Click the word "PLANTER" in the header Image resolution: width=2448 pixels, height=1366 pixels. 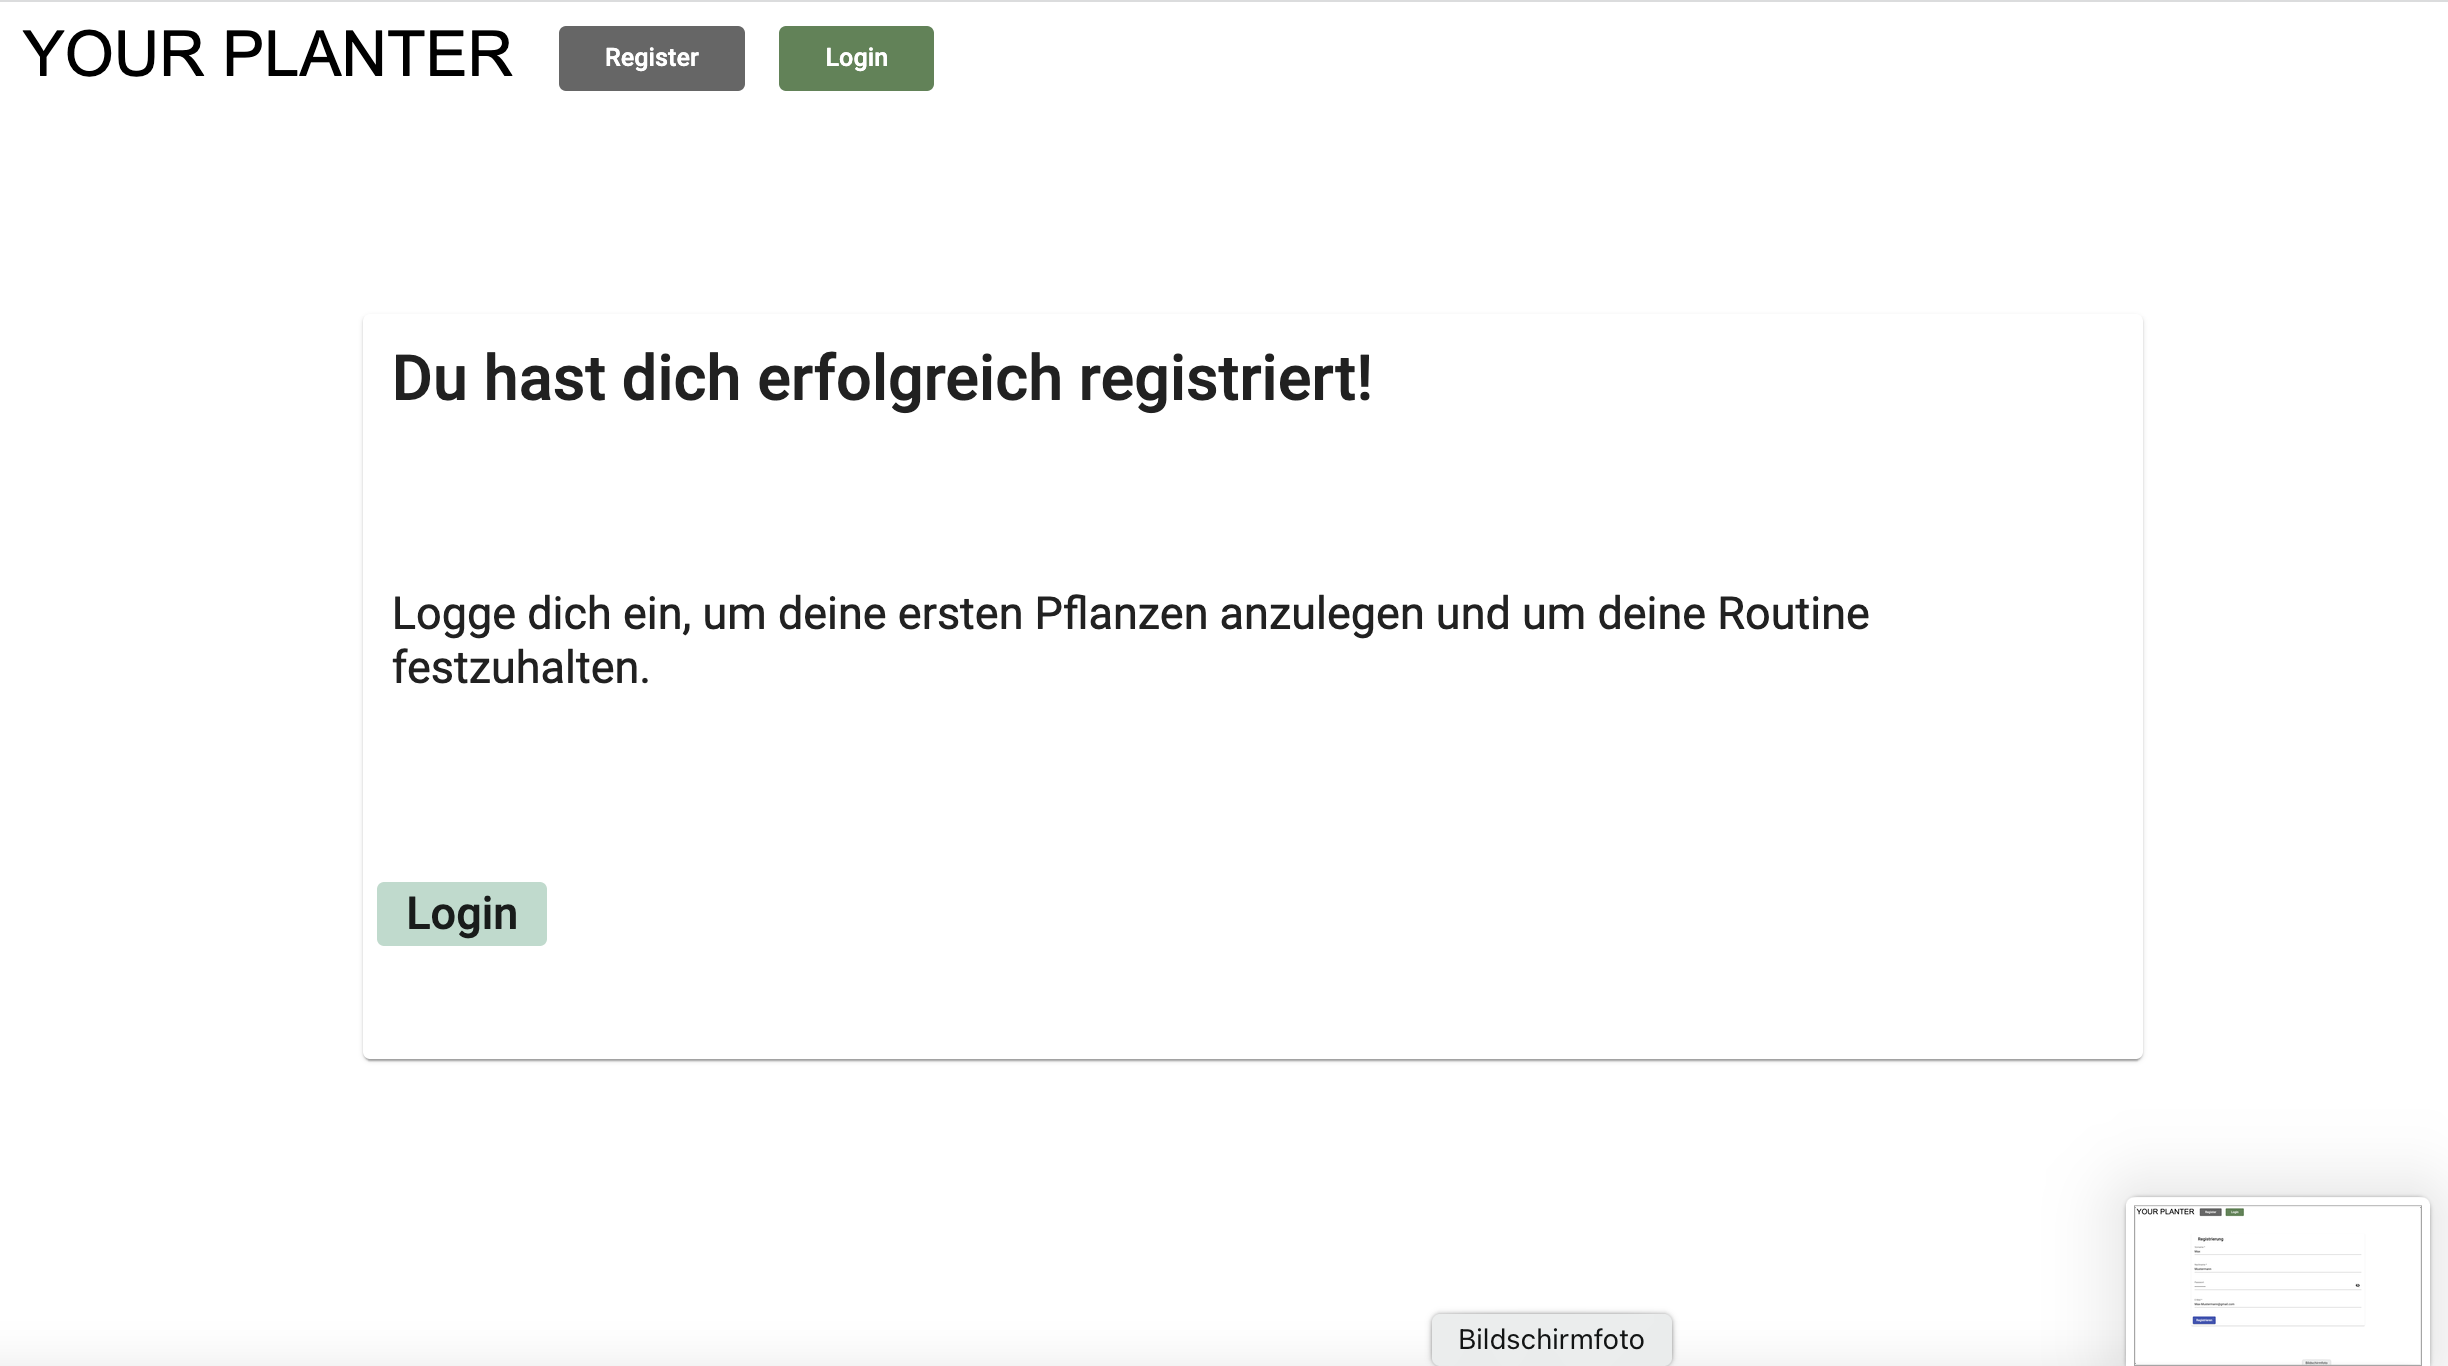[367, 55]
